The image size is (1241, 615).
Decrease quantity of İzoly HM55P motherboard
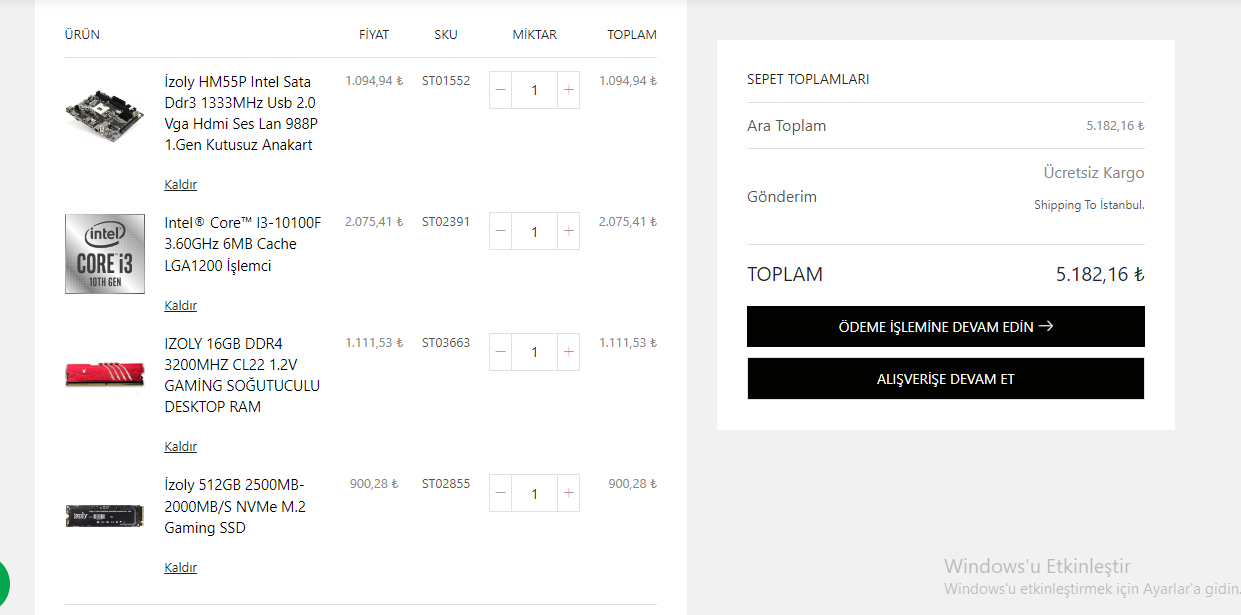pyautogui.click(x=500, y=90)
